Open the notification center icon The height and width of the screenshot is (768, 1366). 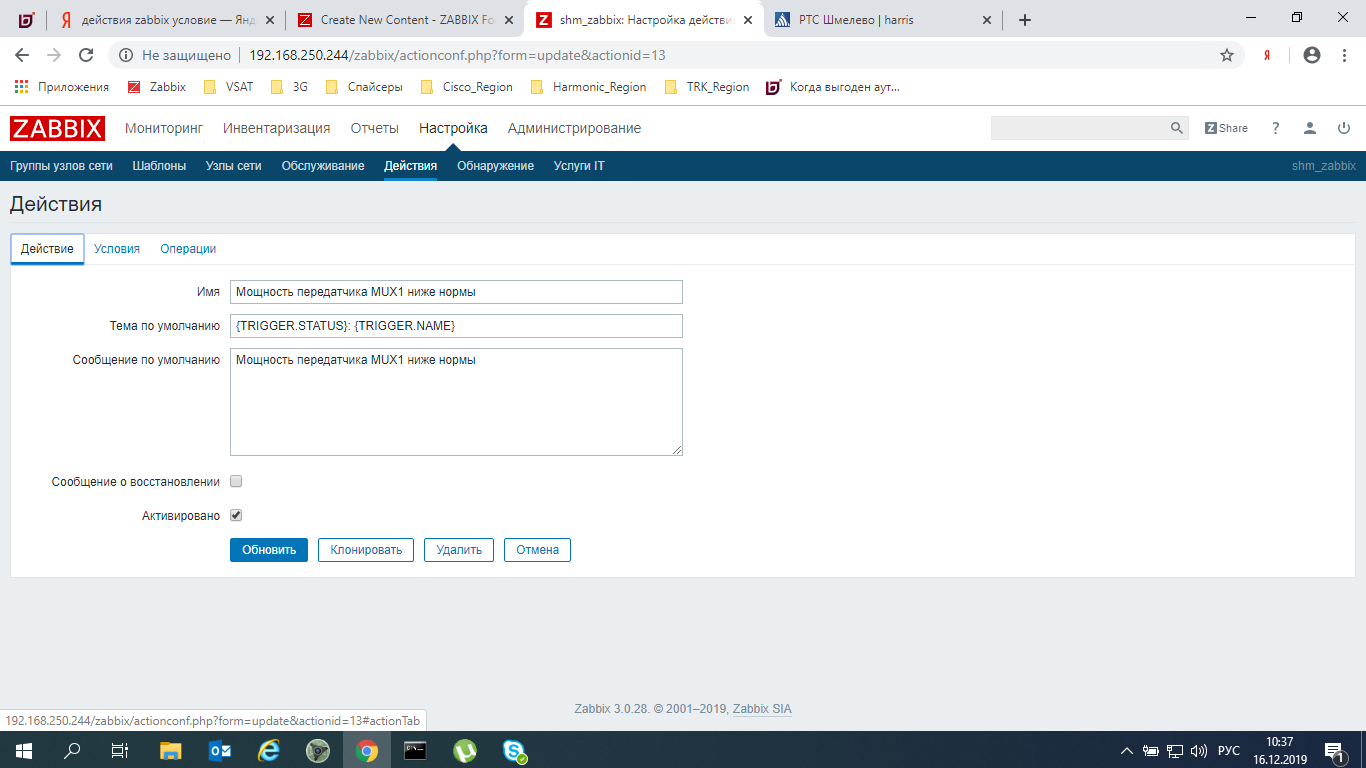[x=1334, y=750]
